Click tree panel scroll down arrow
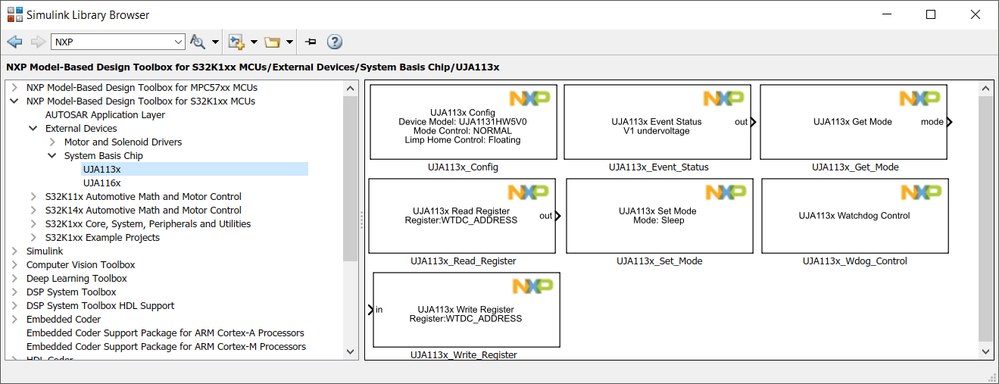 tap(350, 351)
